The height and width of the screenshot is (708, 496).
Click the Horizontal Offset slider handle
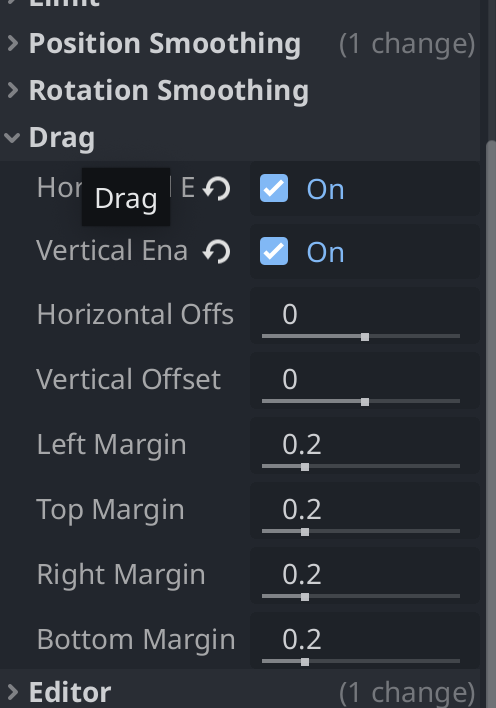[365, 337]
